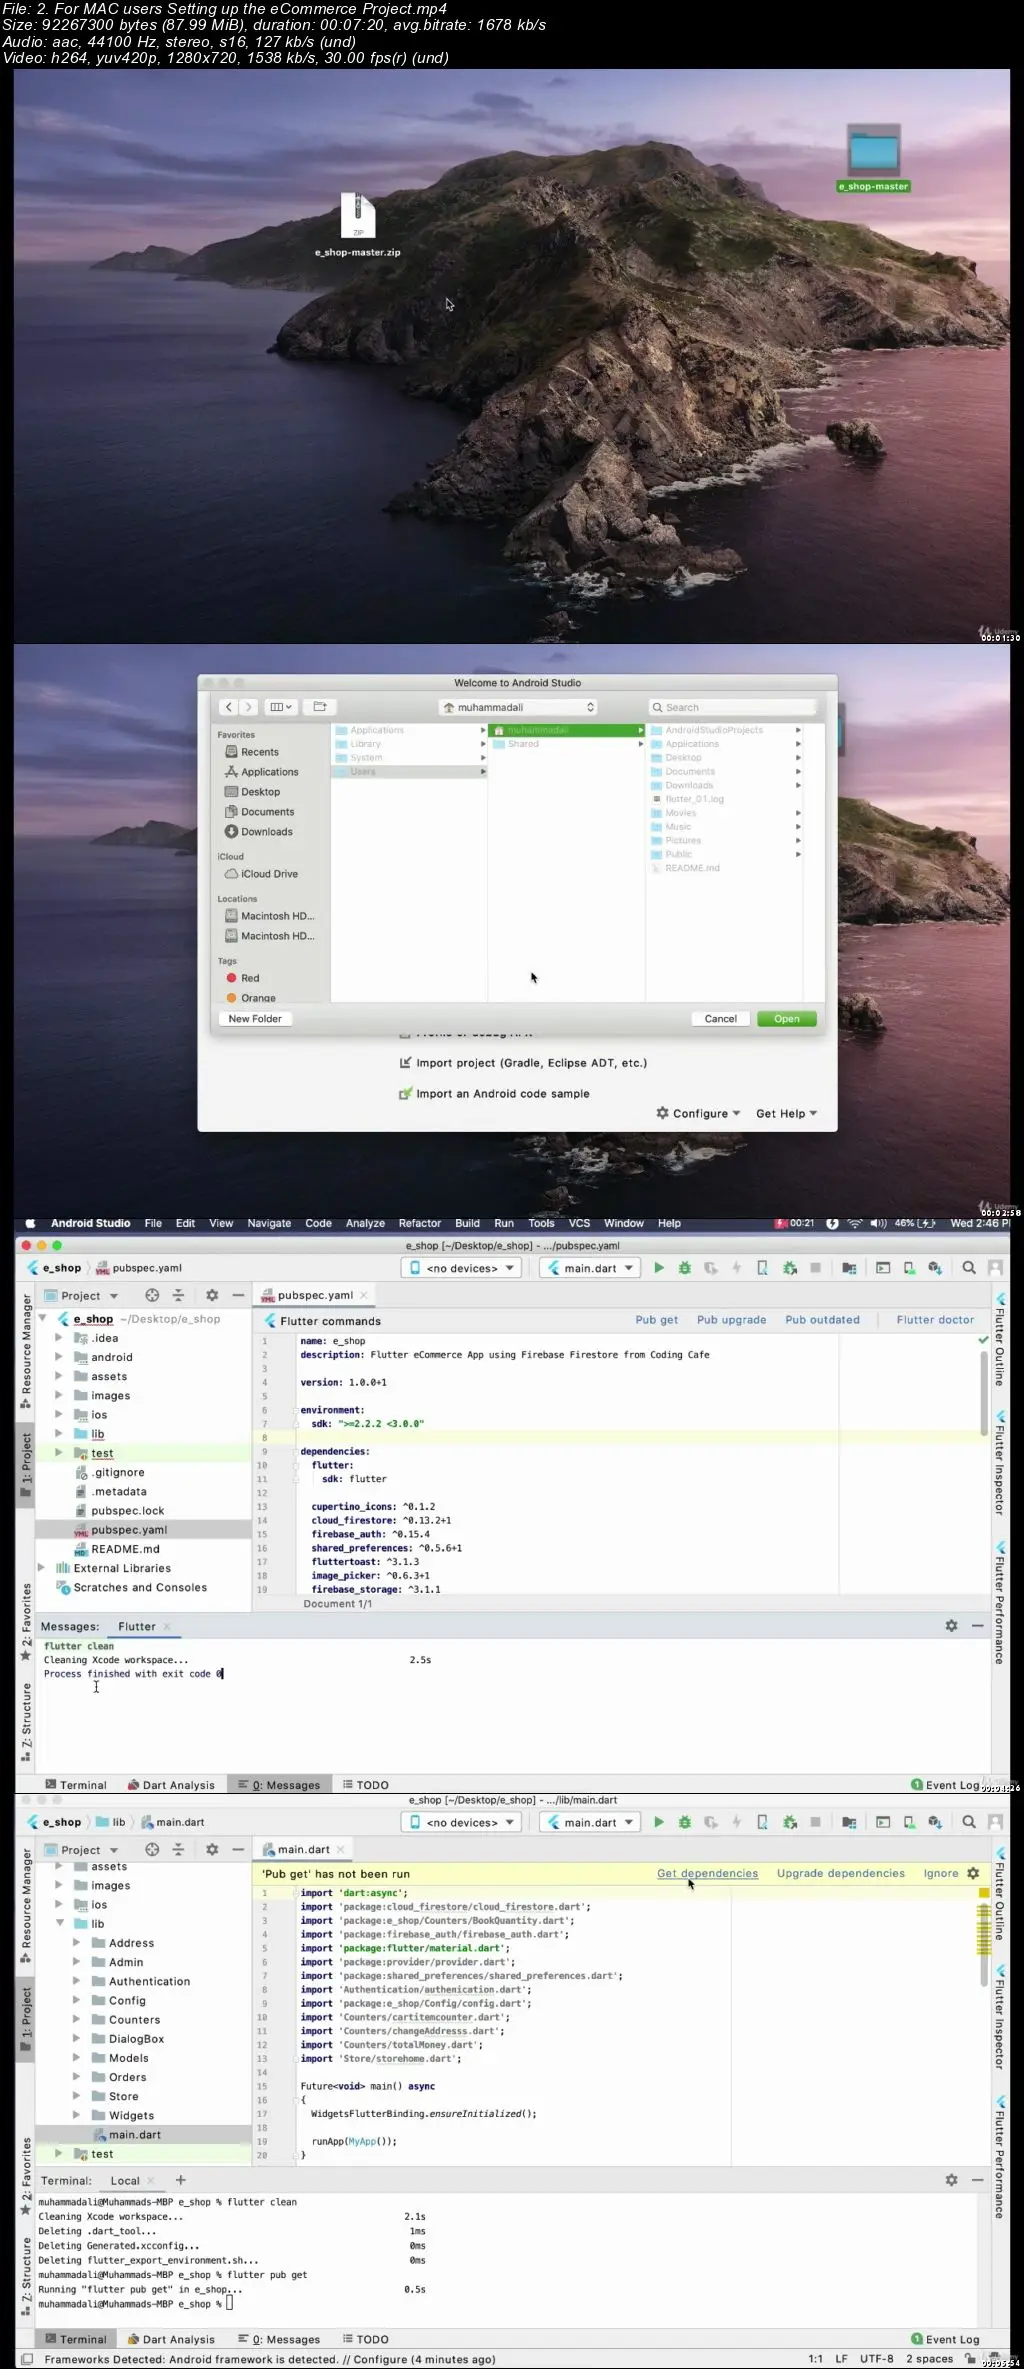Click the New Folder button
The image size is (1024, 2369).
(255, 1019)
